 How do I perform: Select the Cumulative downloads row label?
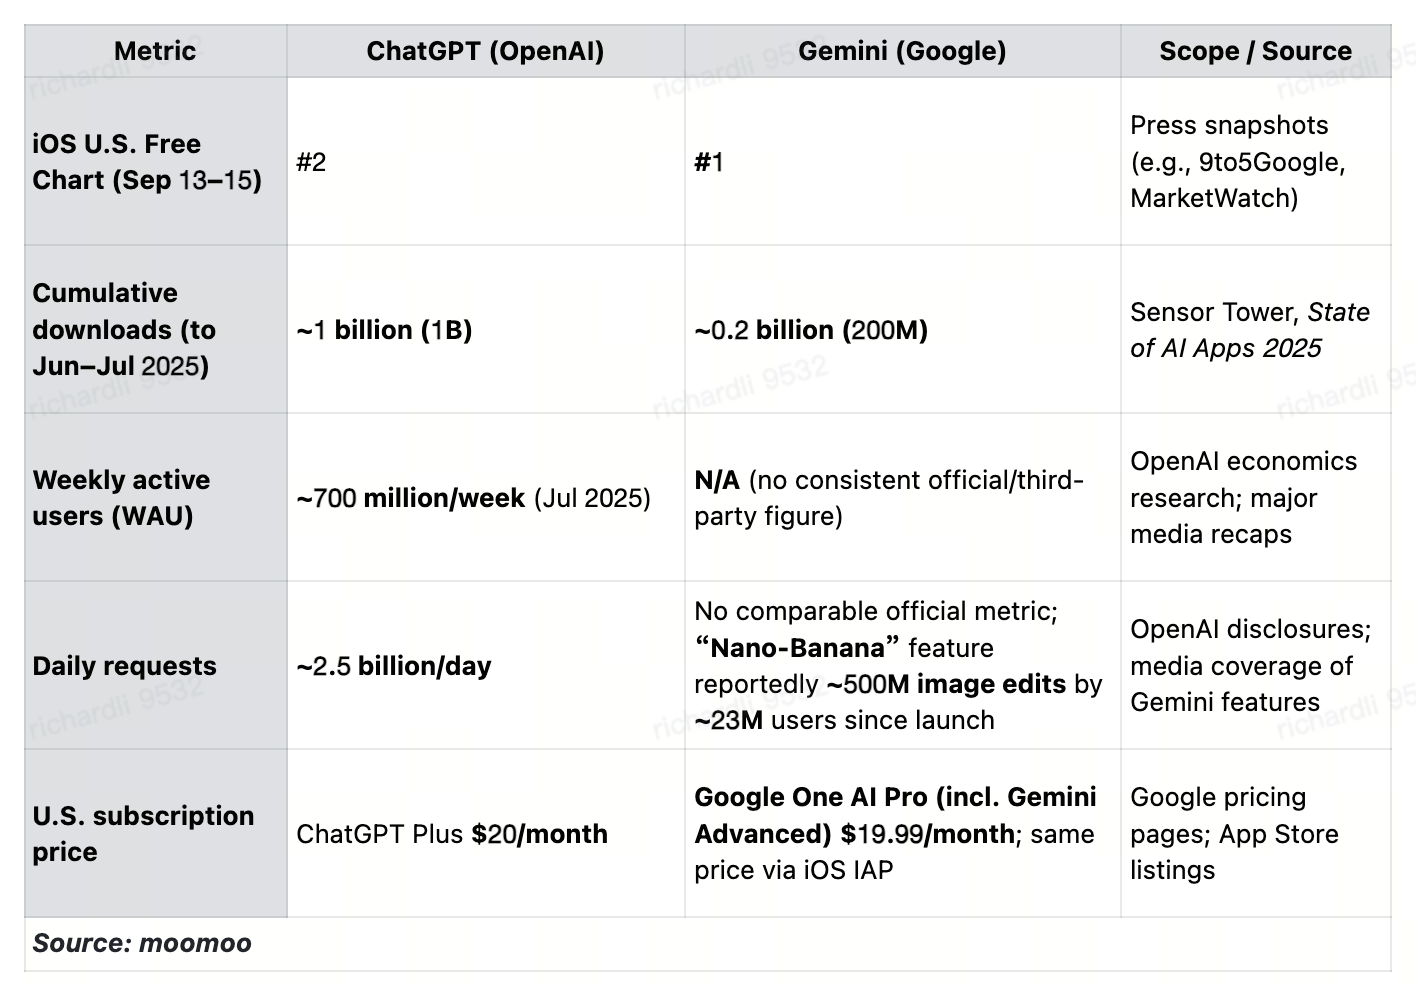(124, 329)
